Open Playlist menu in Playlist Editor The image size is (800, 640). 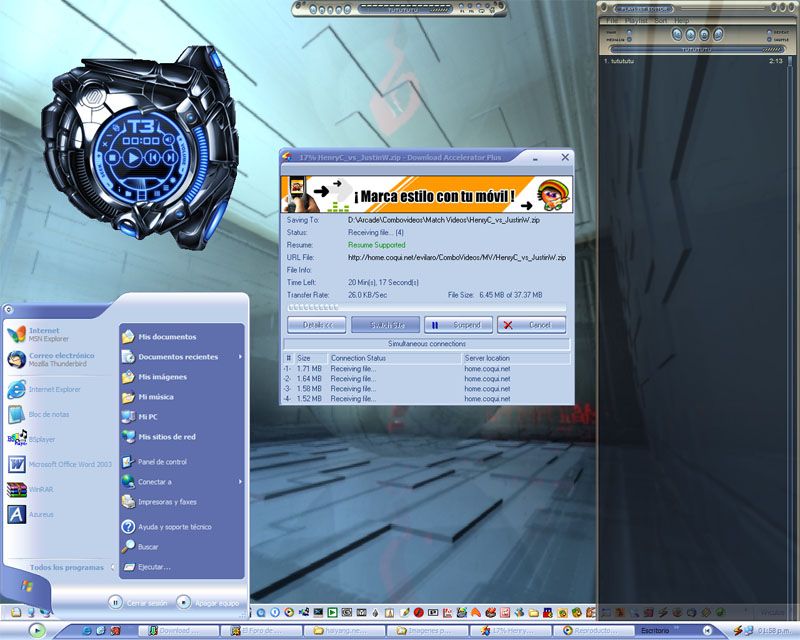click(x=636, y=20)
